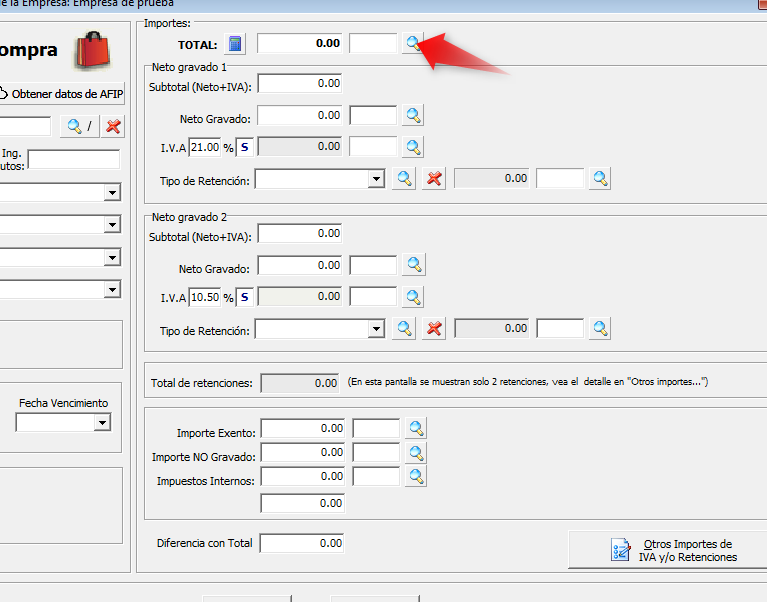Viewport: 767px width, 602px height.
Task: Open the Fecha Vencimiento date dropdown
Action: (x=101, y=423)
